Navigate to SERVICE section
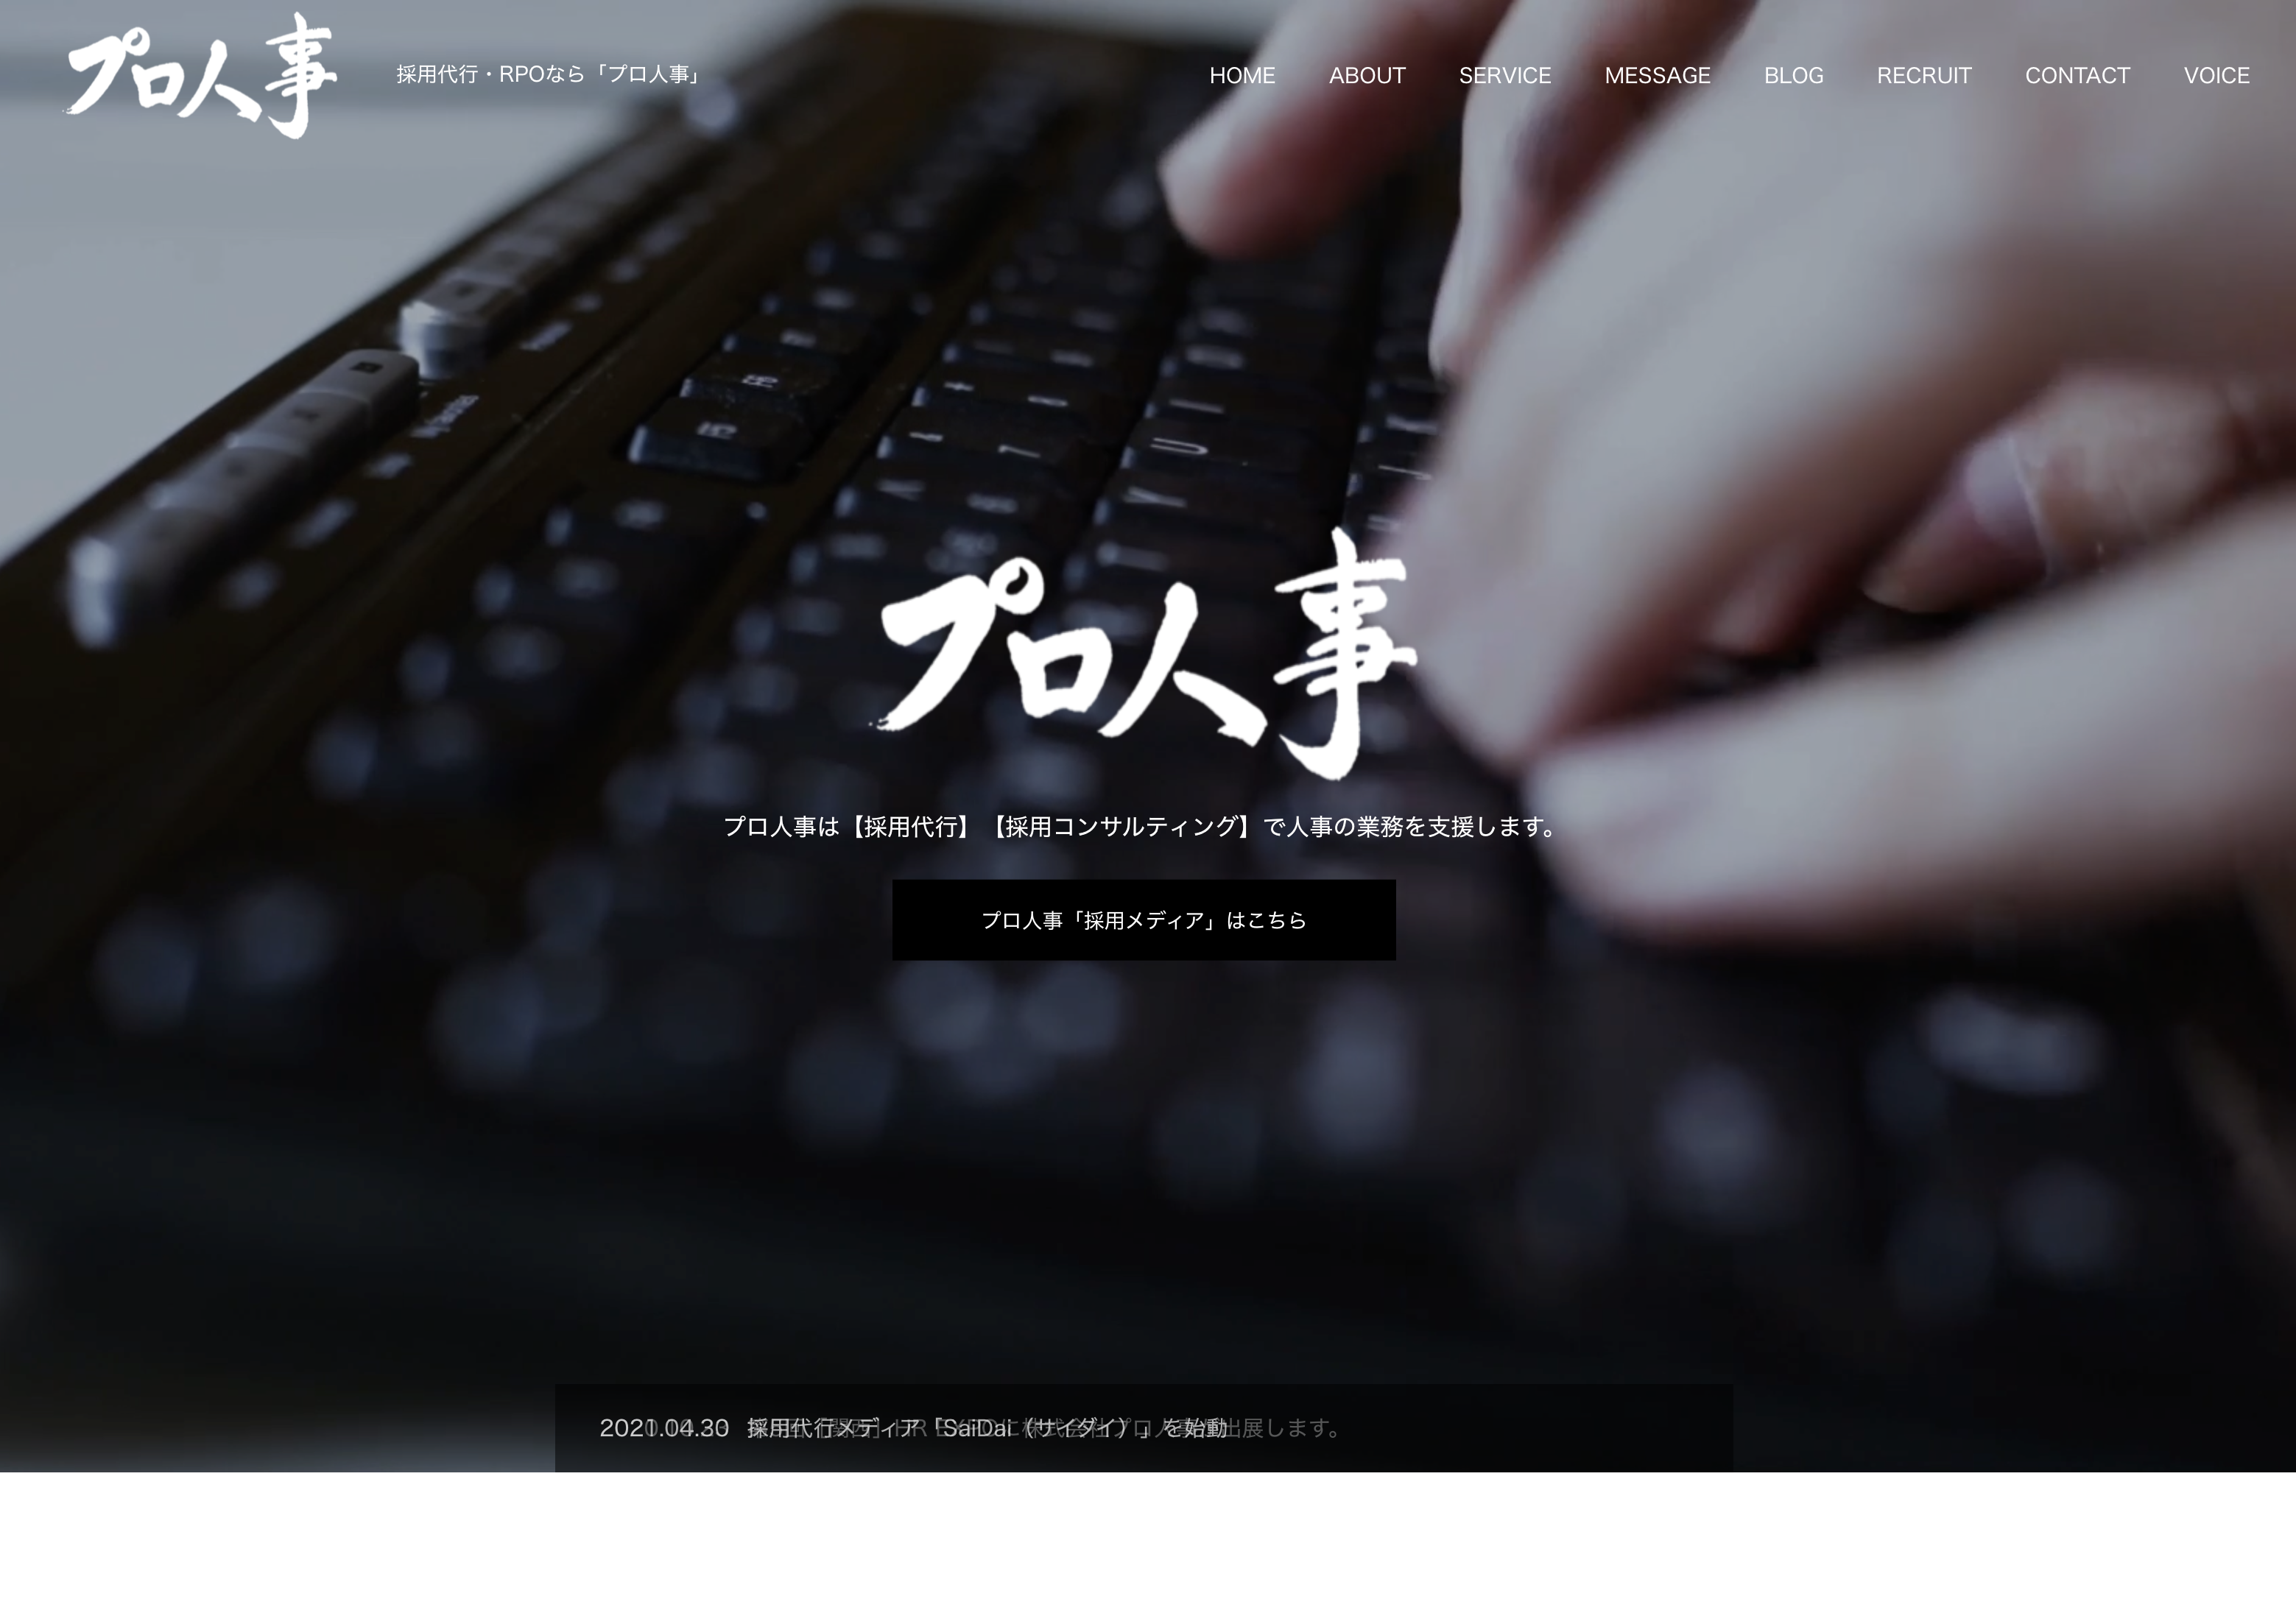Screen dimensions: 2296x1599 tap(1504, 75)
